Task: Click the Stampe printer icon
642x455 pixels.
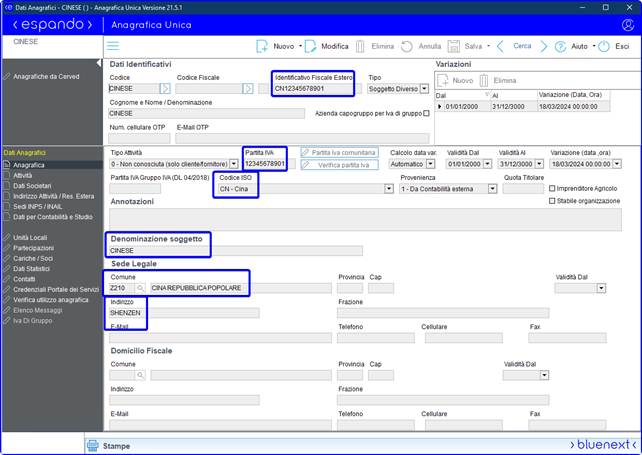Action: 93,446
